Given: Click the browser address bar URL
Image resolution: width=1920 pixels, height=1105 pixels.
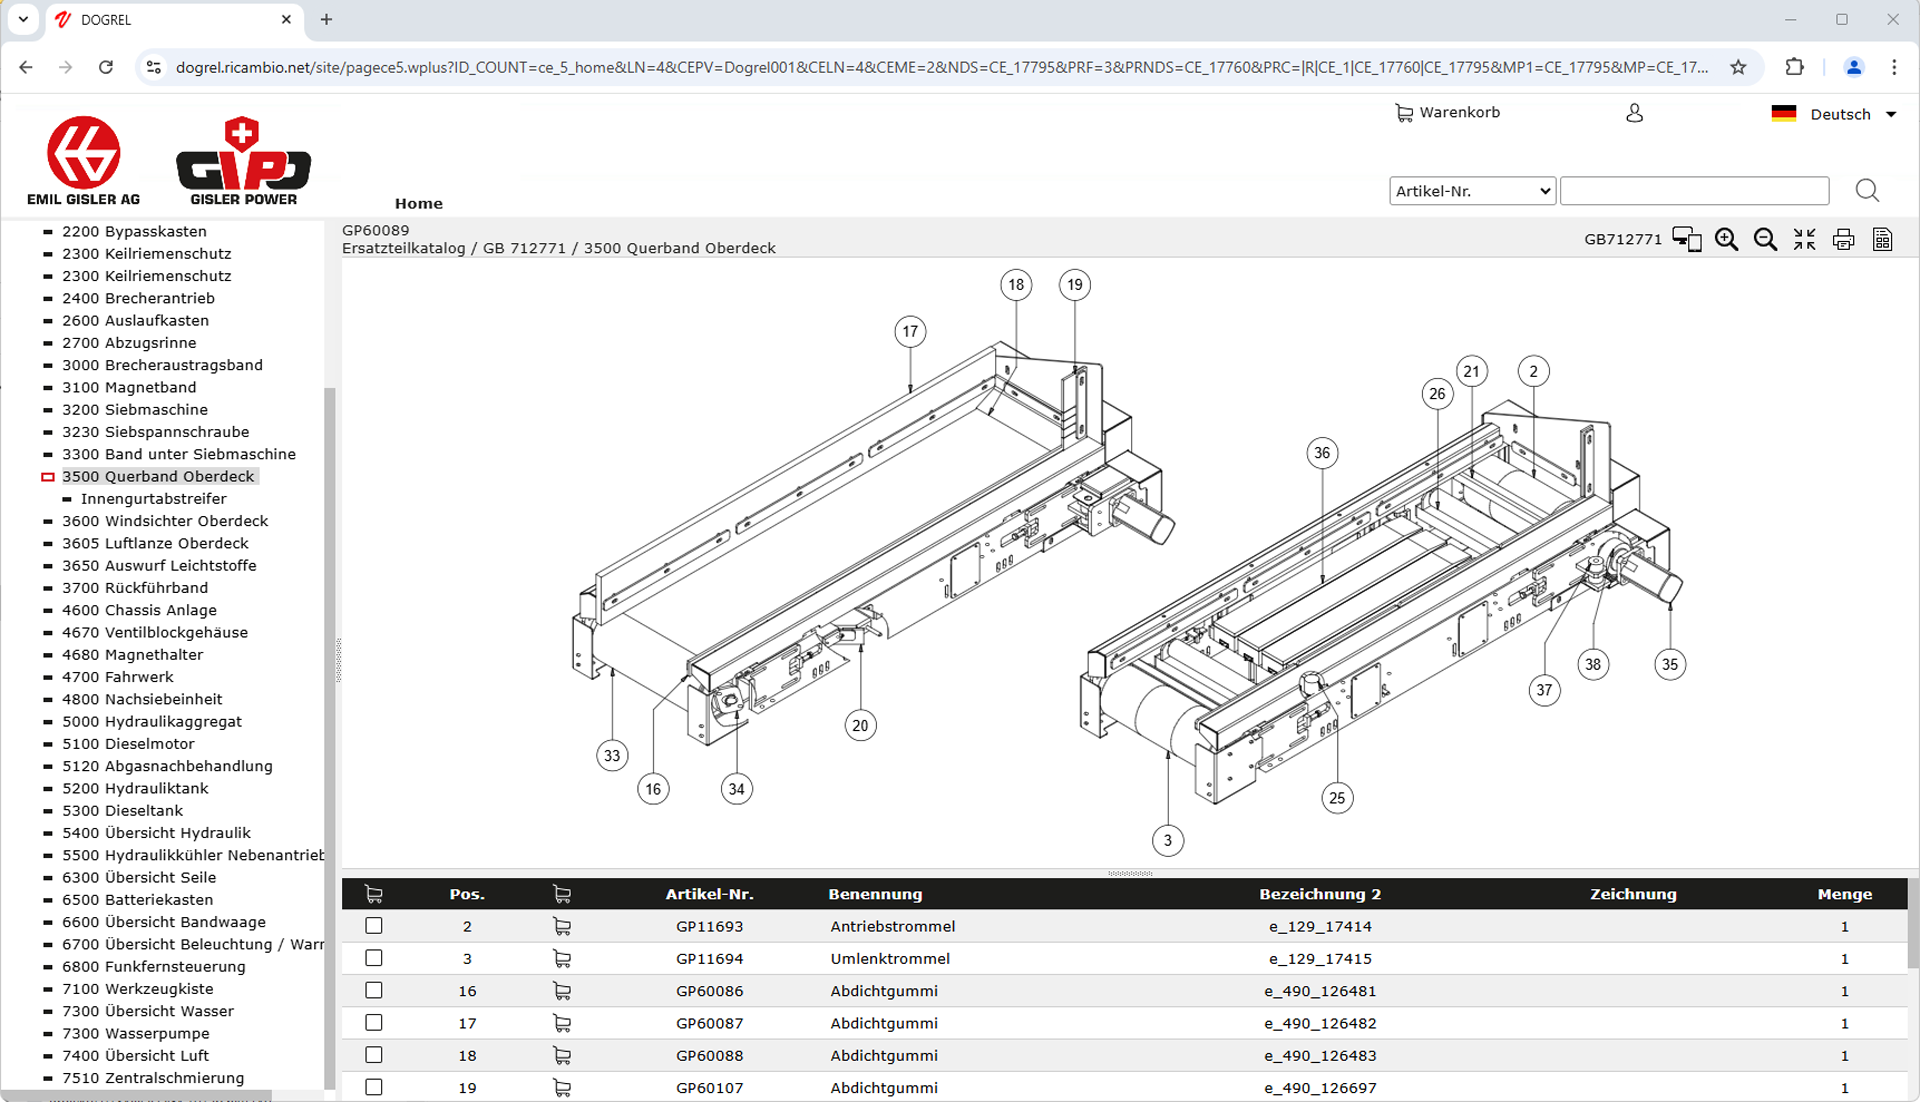Looking at the screenshot, I should pyautogui.click(x=942, y=67).
